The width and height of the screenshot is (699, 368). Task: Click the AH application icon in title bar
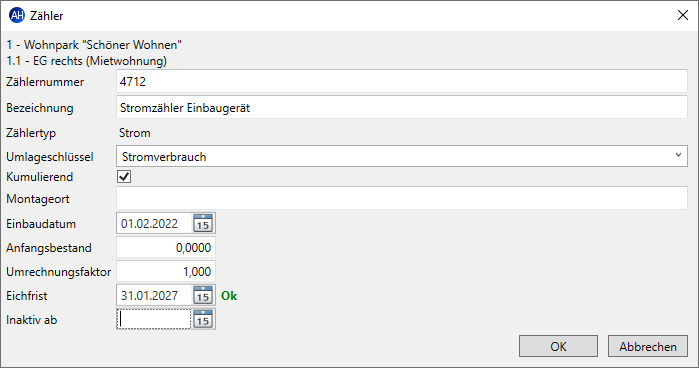(17, 16)
